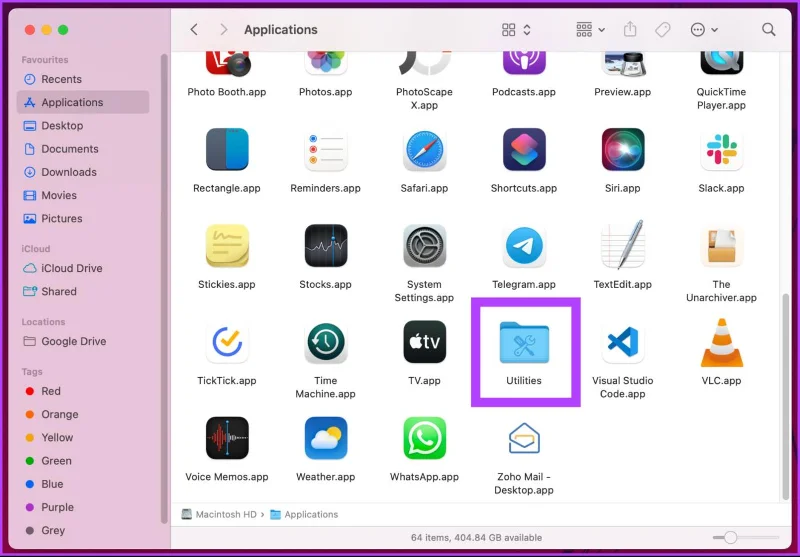Select the Preview.app icon
This screenshot has width=800, height=557.
[x=622, y=63]
